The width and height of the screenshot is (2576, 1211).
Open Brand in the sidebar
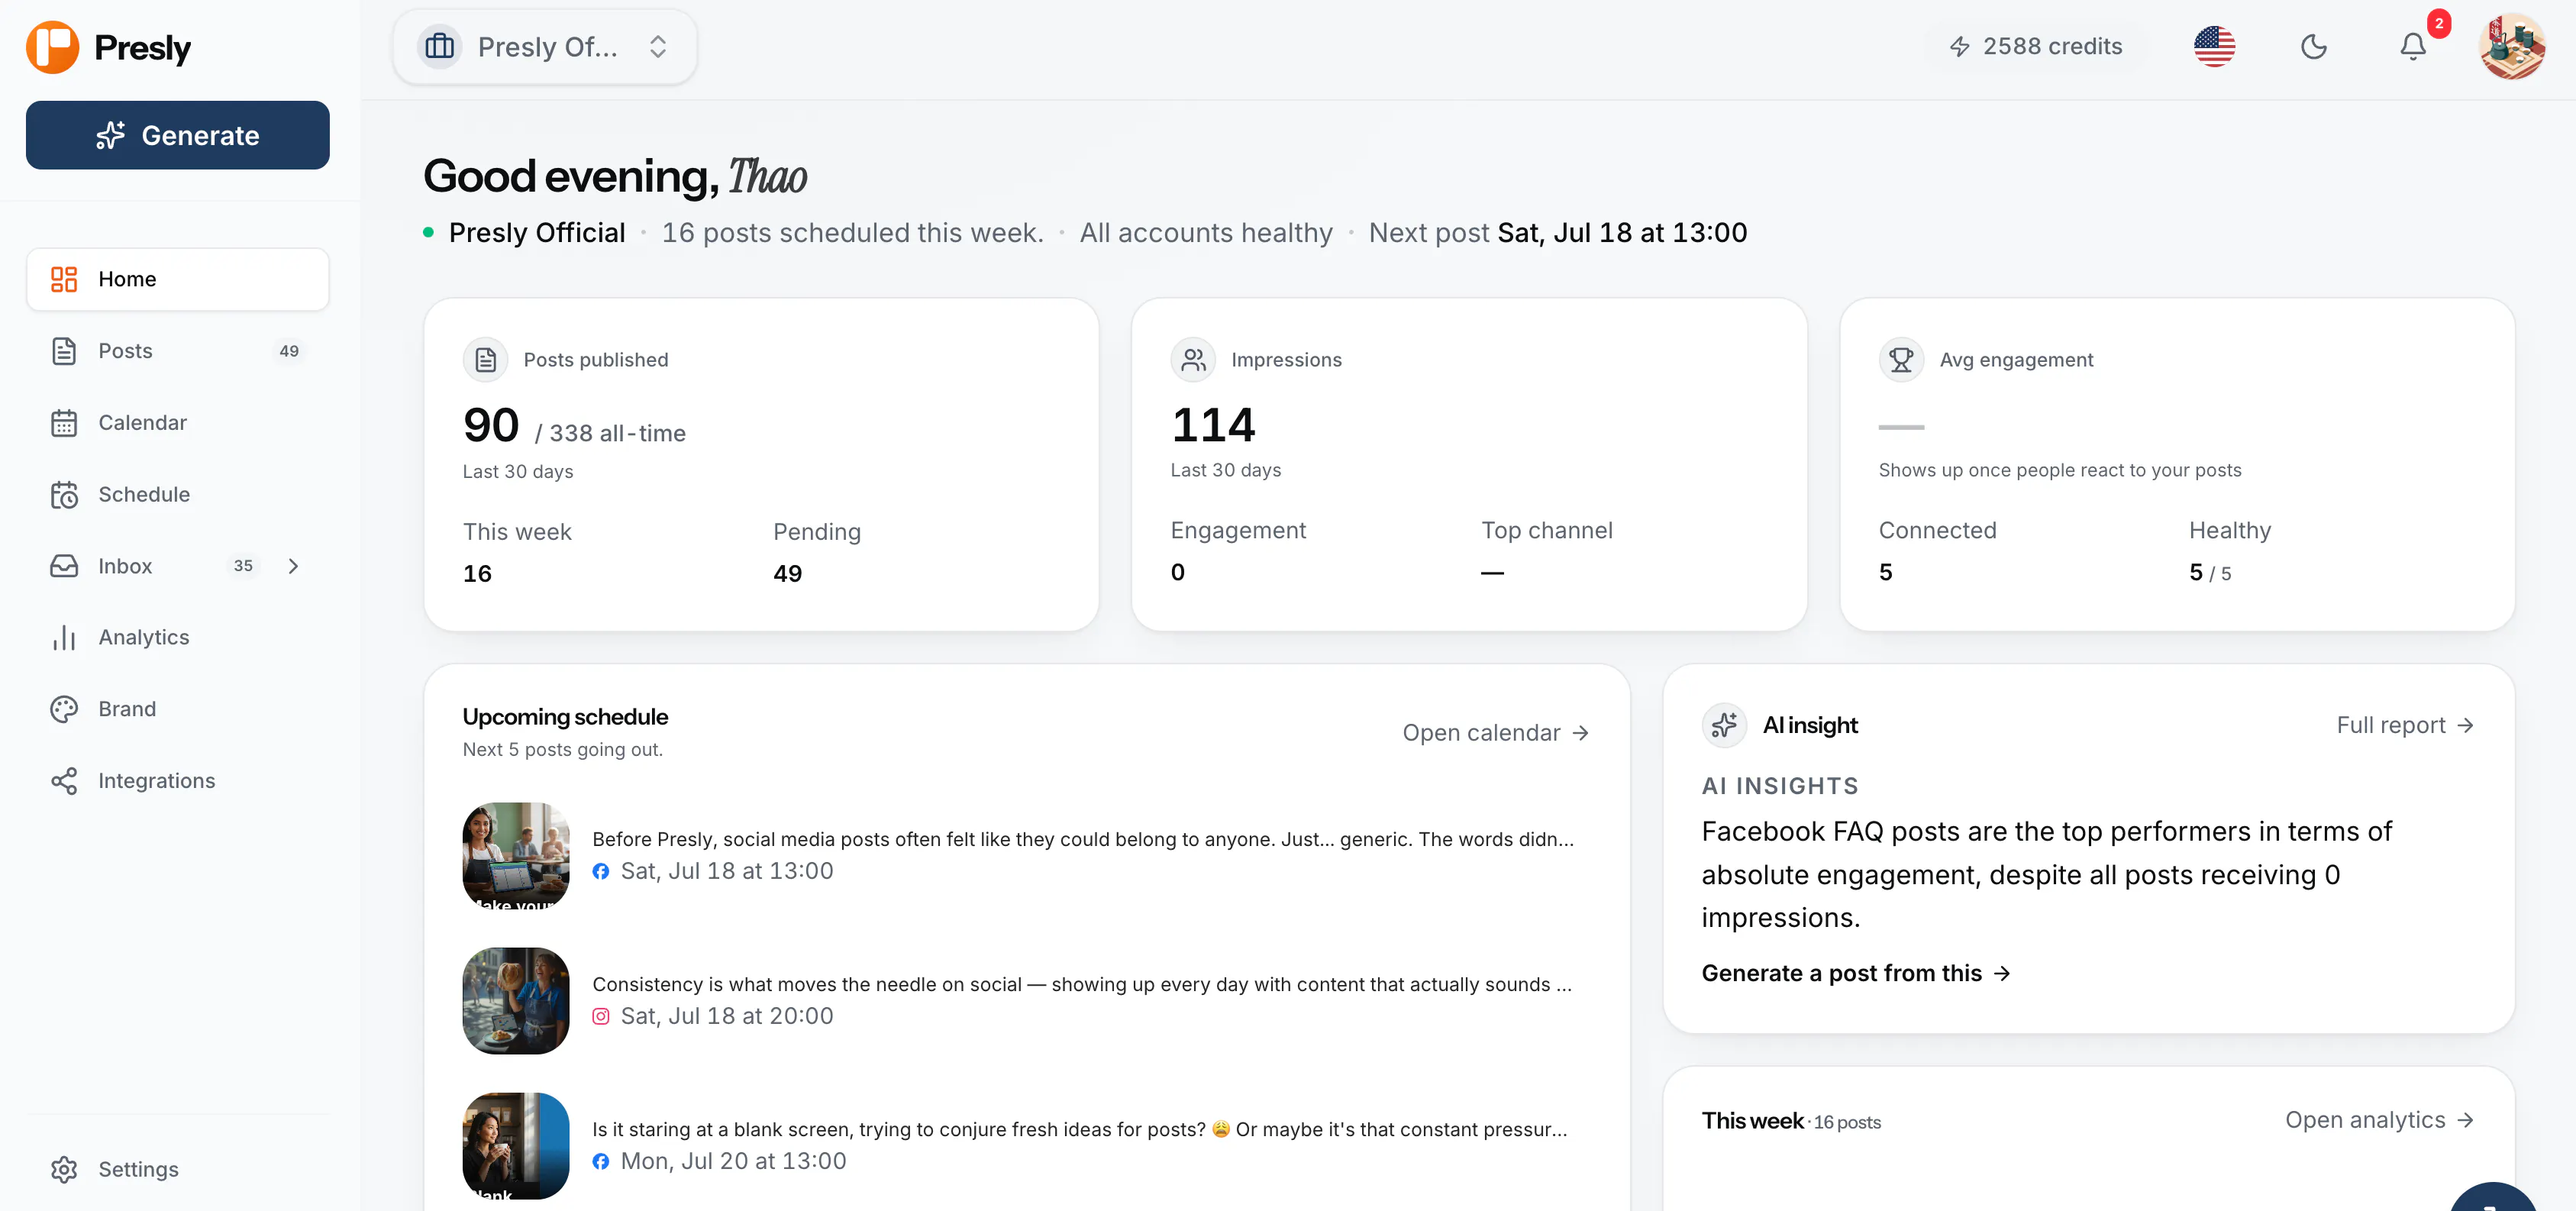(178, 709)
